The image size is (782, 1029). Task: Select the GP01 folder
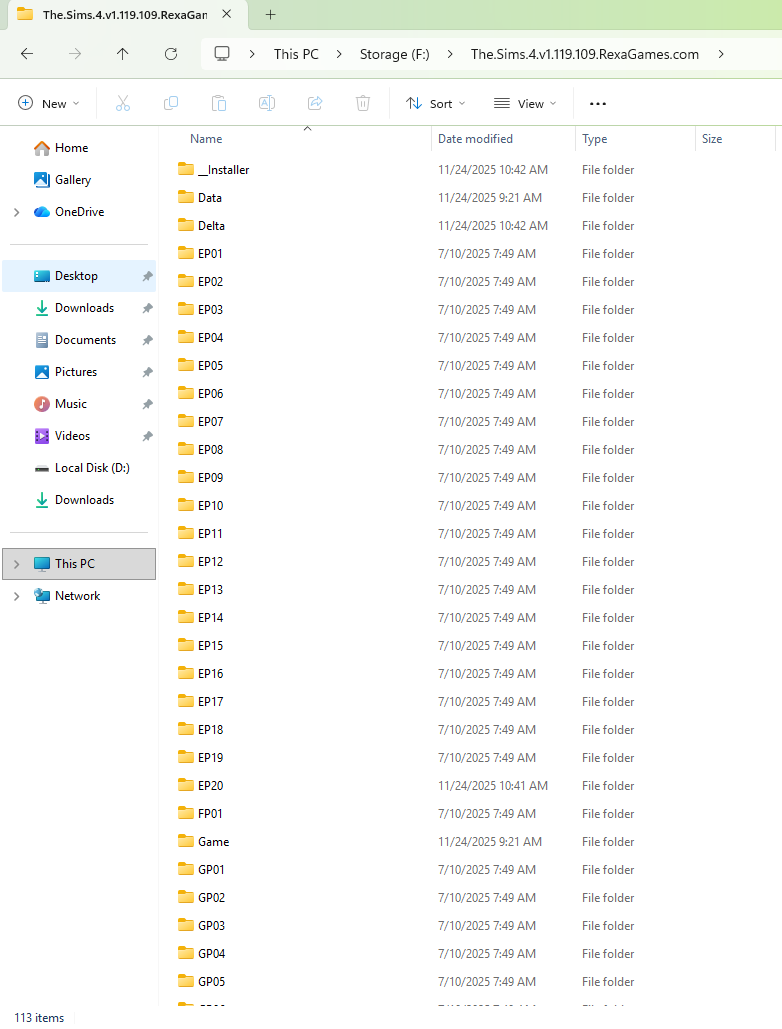[x=211, y=870]
